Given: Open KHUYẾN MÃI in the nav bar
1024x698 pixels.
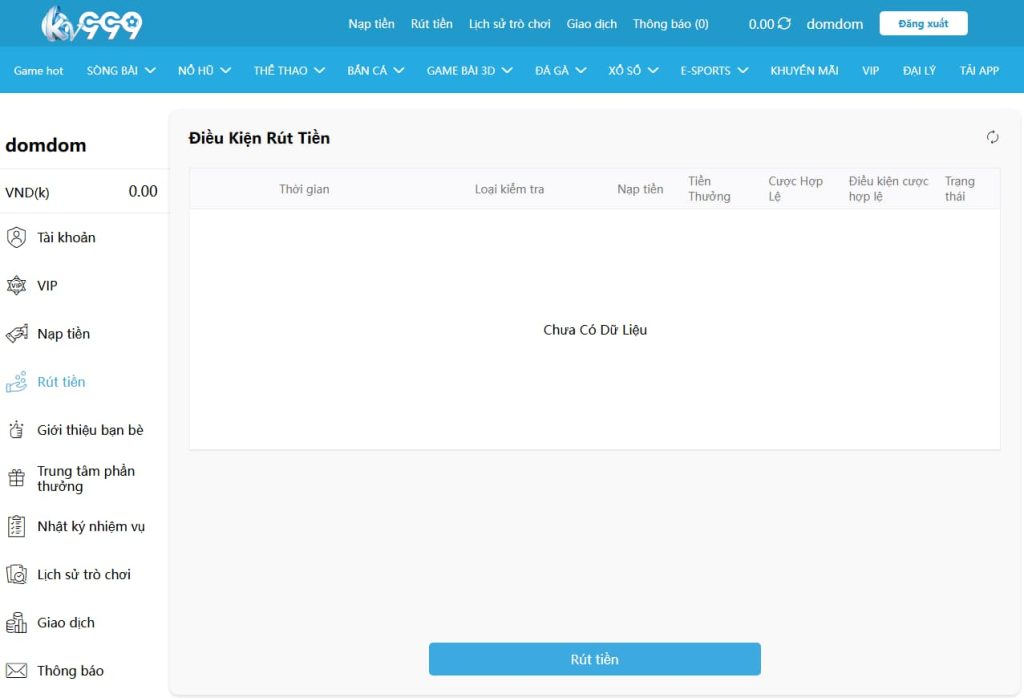Looking at the screenshot, I should pos(804,71).
